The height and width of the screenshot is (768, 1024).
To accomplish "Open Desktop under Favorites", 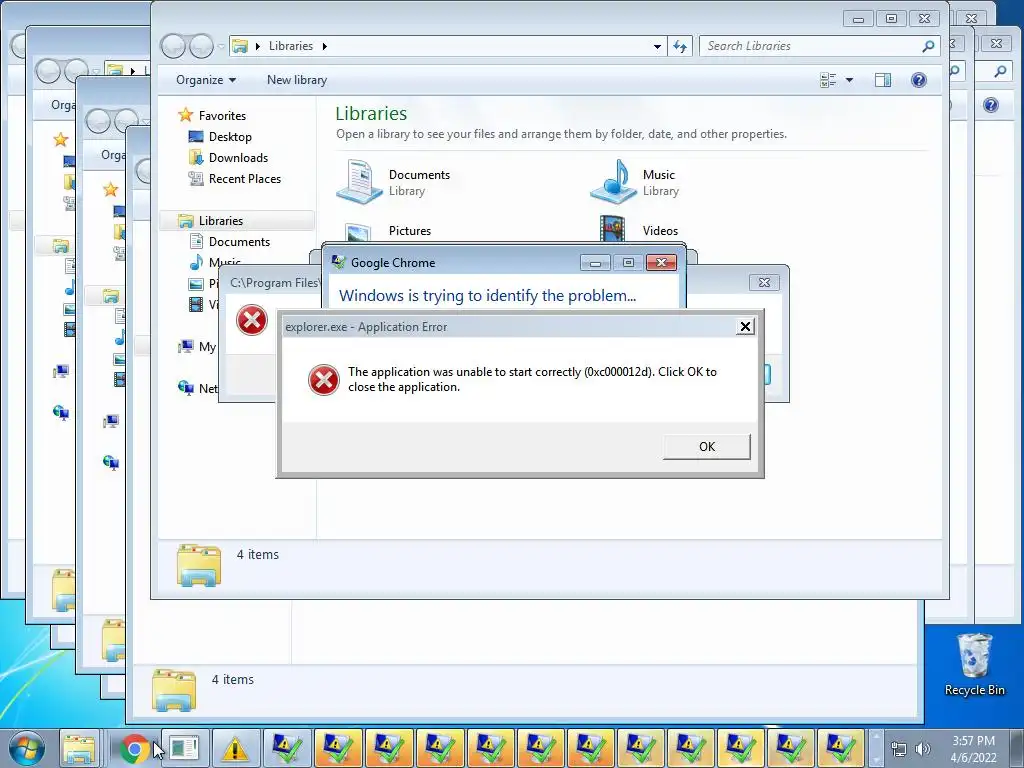I will pos(230,137).
